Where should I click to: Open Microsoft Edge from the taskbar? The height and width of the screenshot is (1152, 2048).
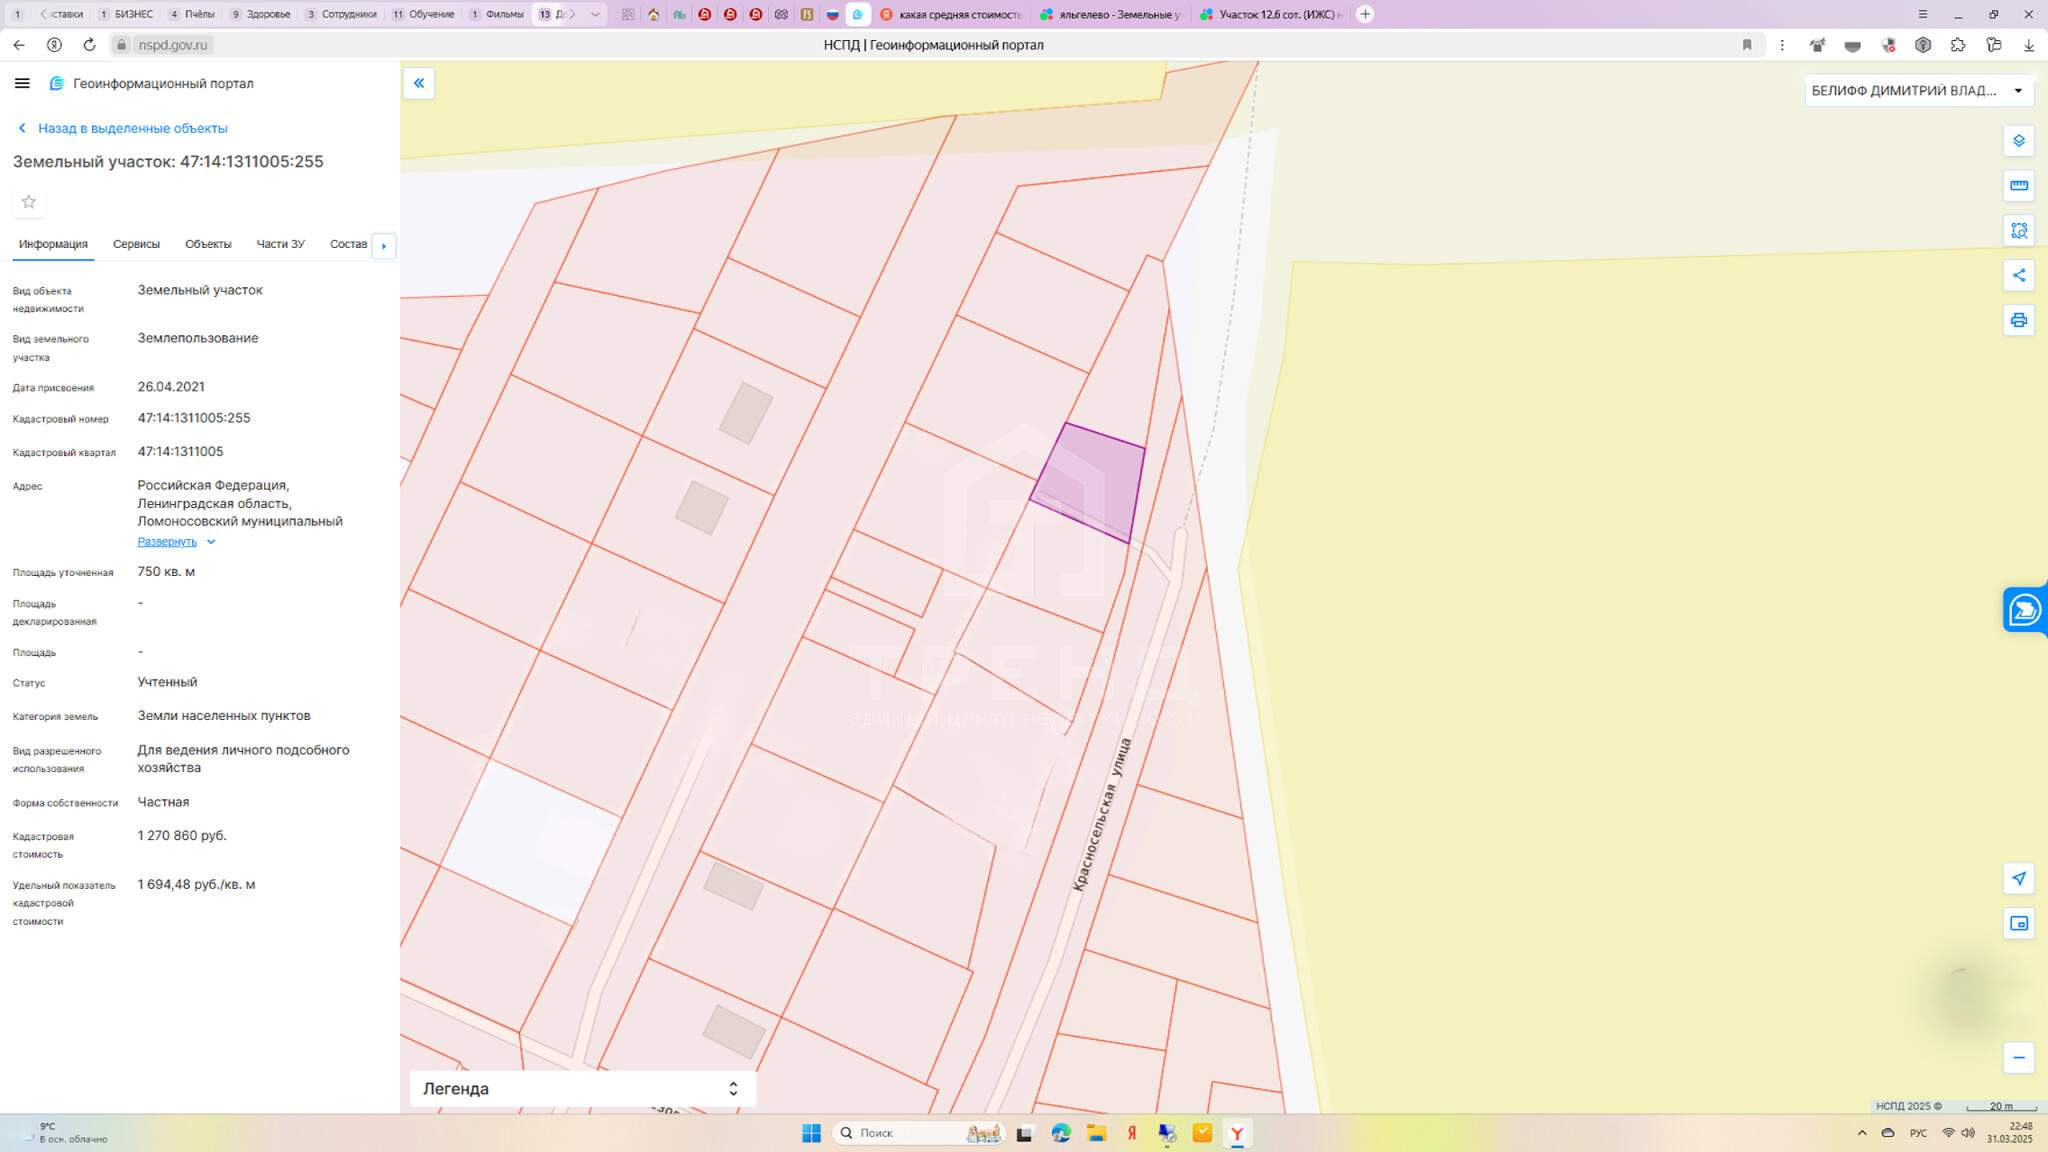pyautogui.click(x=1061, y=1133)
